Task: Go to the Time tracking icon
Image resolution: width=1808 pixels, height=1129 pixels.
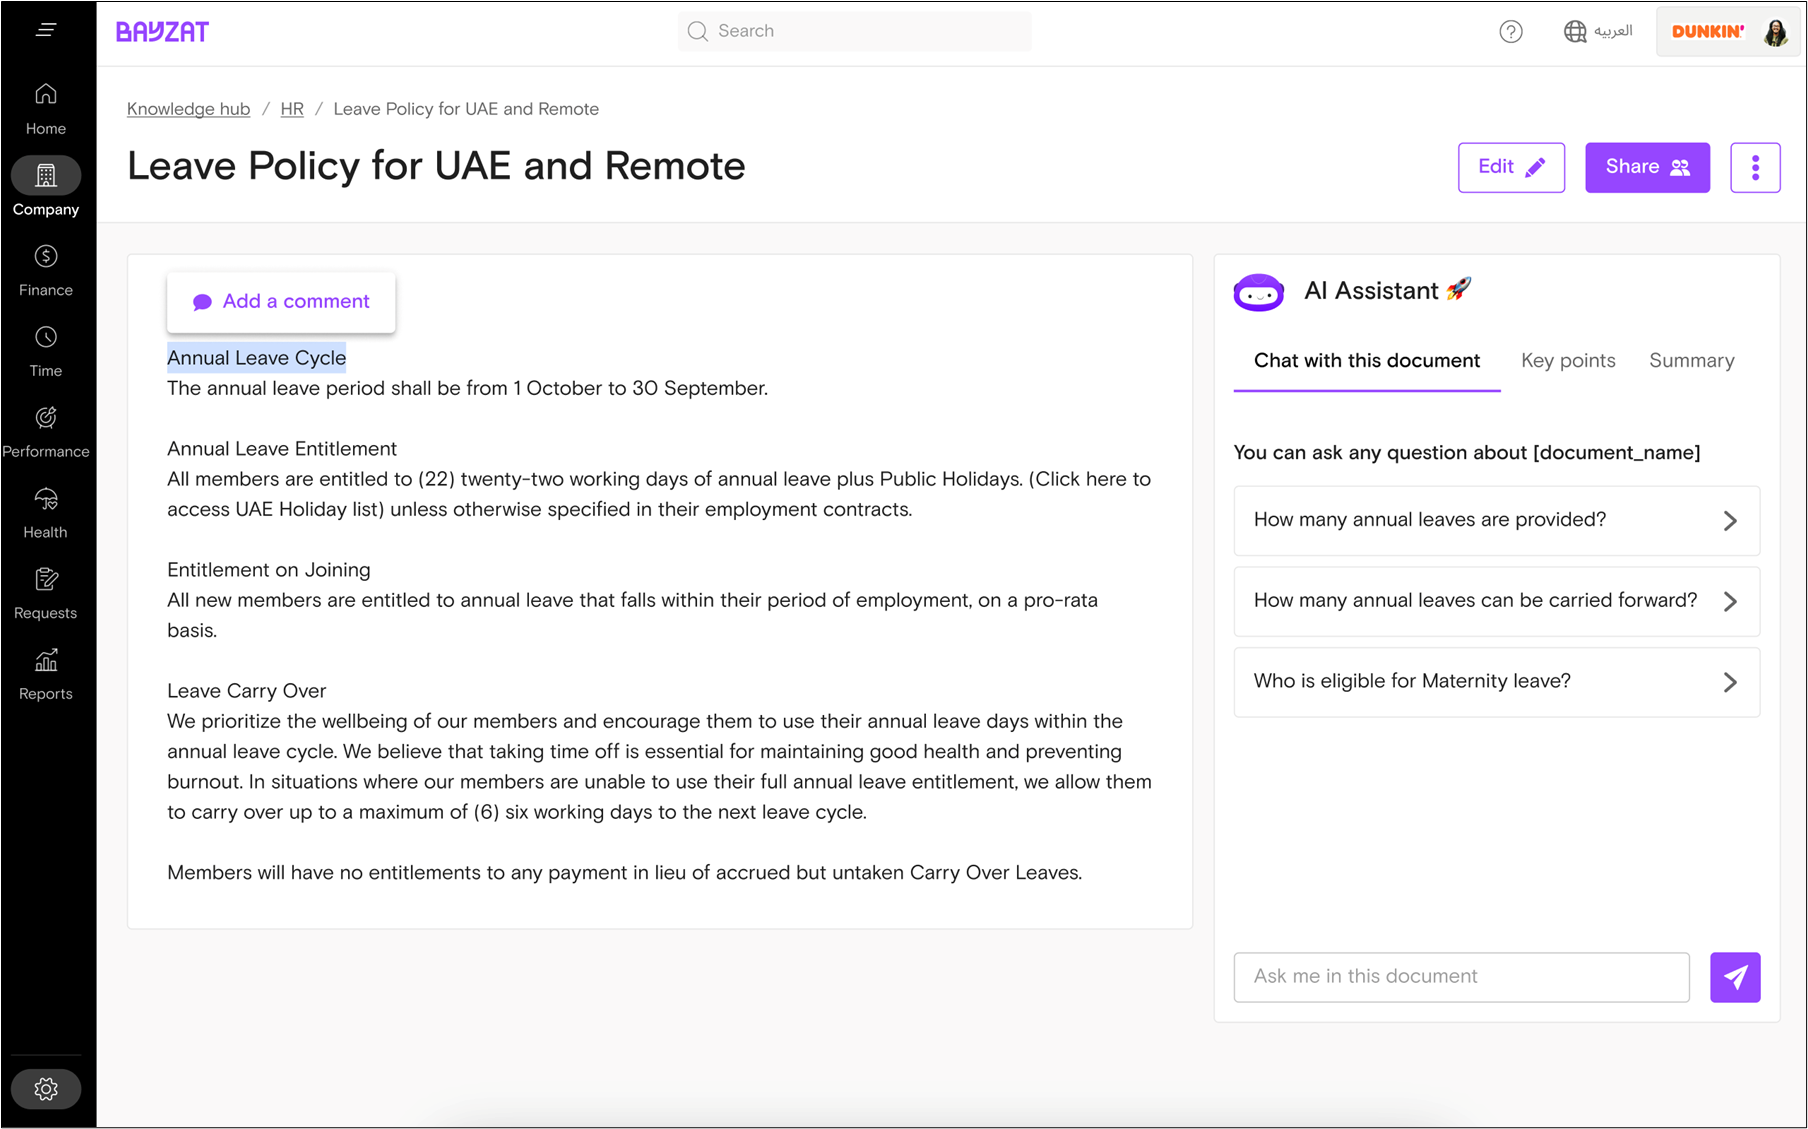Action: pyautogui.click(x=46, y=338)
